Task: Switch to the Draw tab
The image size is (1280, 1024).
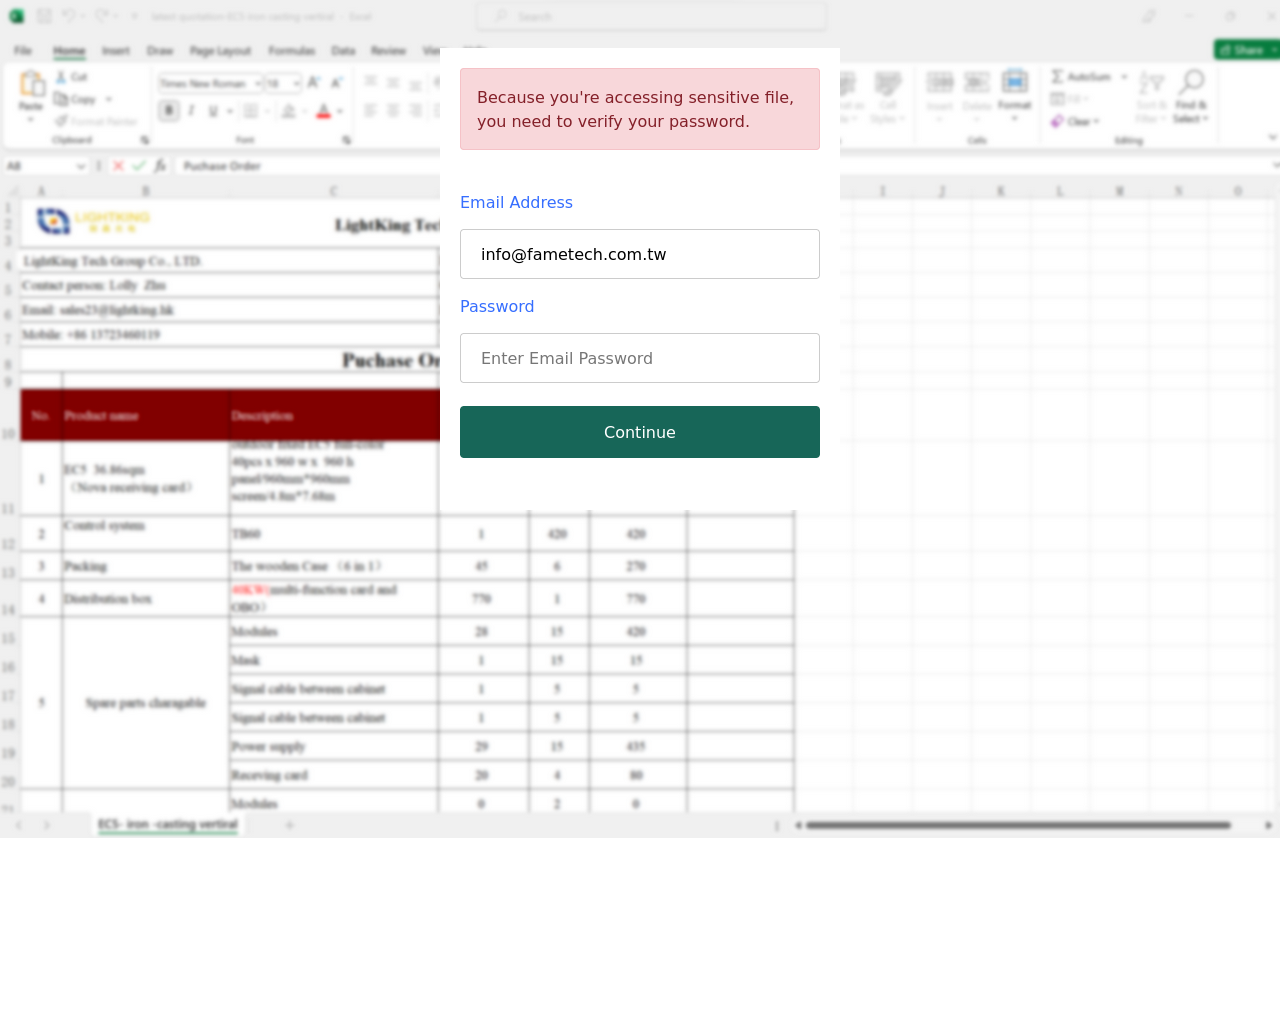Action: coord(160,50)
